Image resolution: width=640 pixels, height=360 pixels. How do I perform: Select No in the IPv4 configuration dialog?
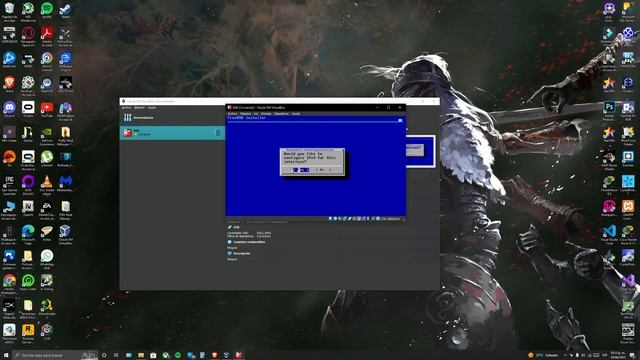coord(323,170)
